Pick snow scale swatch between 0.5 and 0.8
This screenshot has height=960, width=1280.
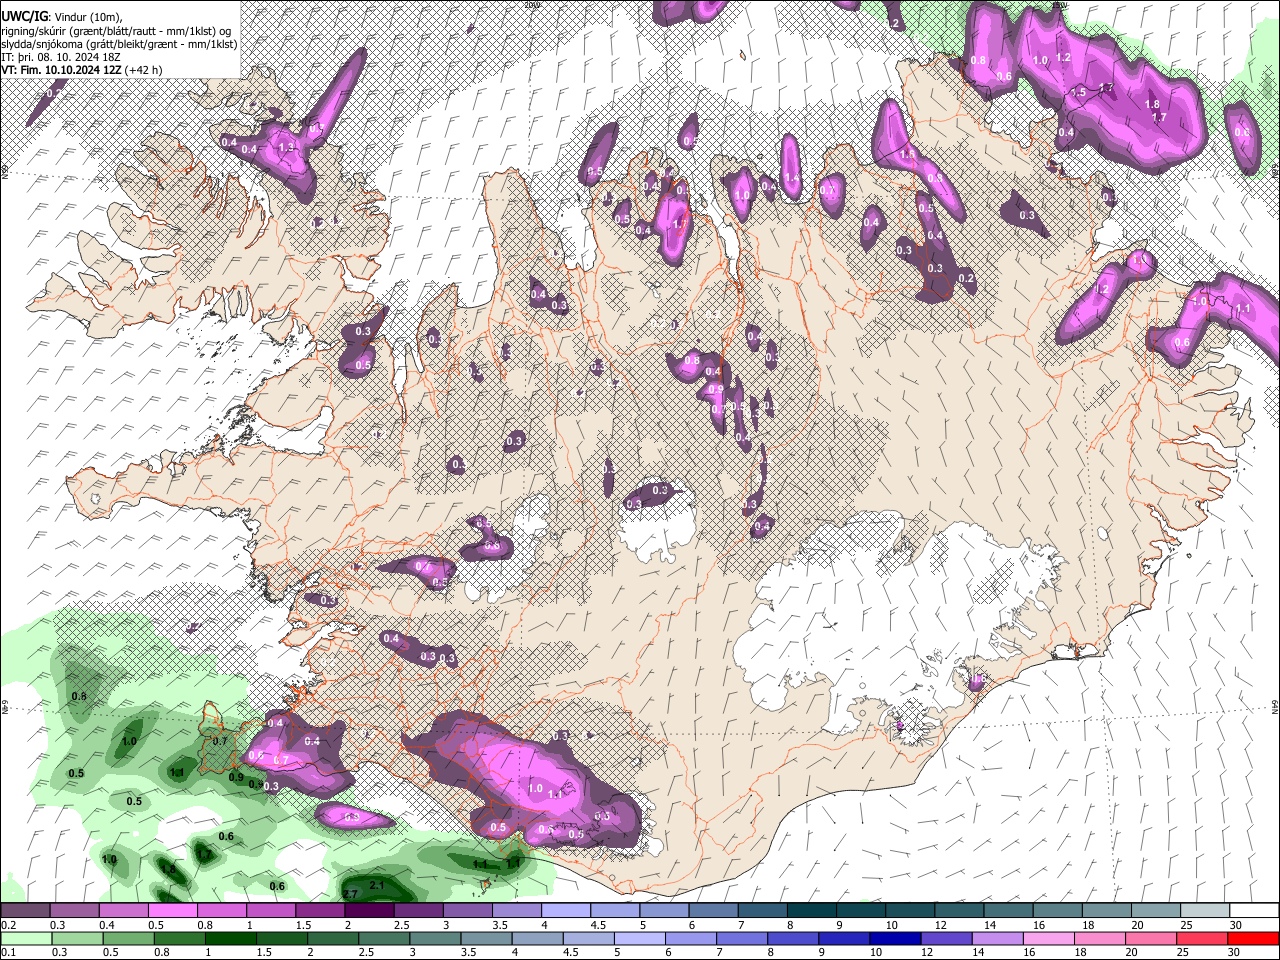(172, 911)
